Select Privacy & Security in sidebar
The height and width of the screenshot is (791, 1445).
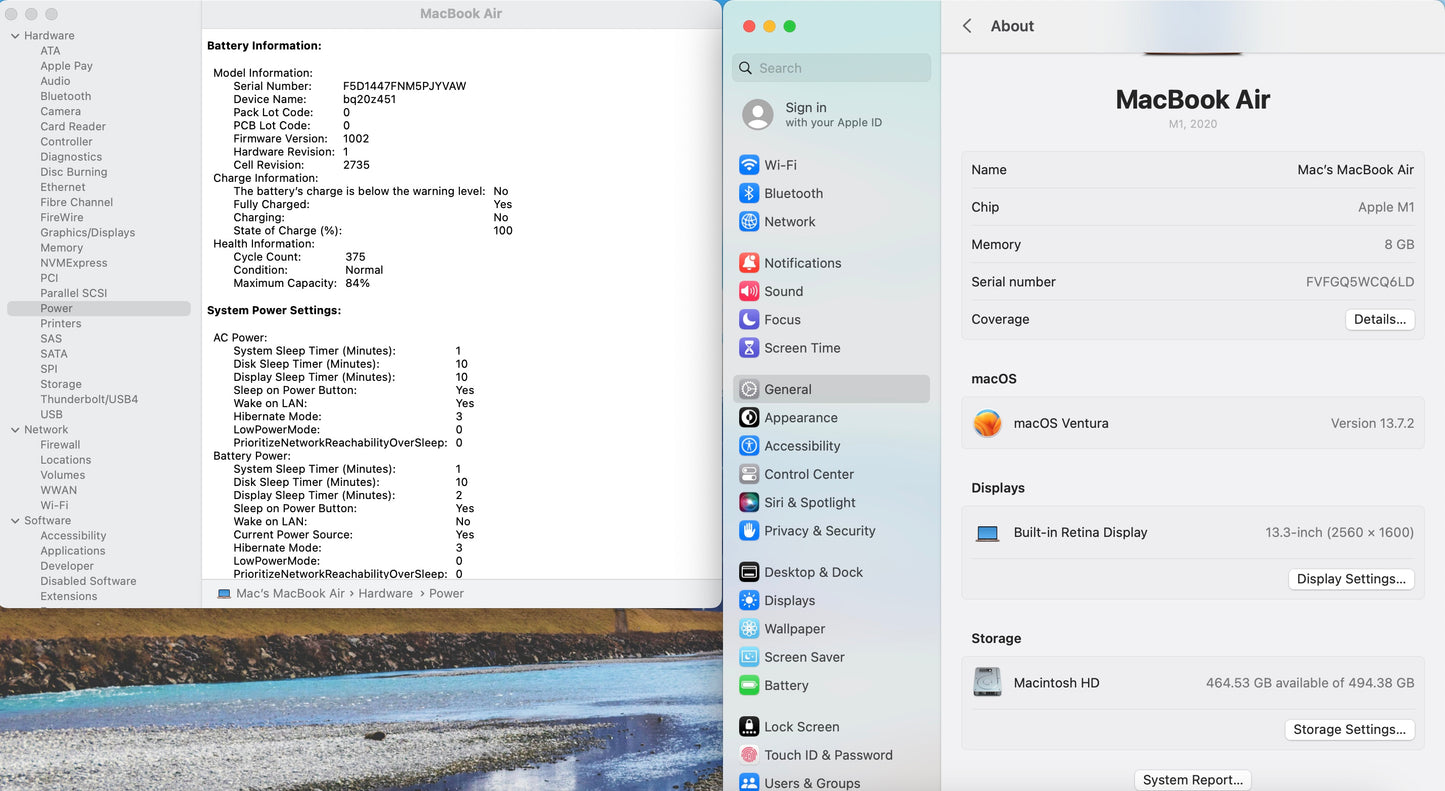(x=819, y=531)
